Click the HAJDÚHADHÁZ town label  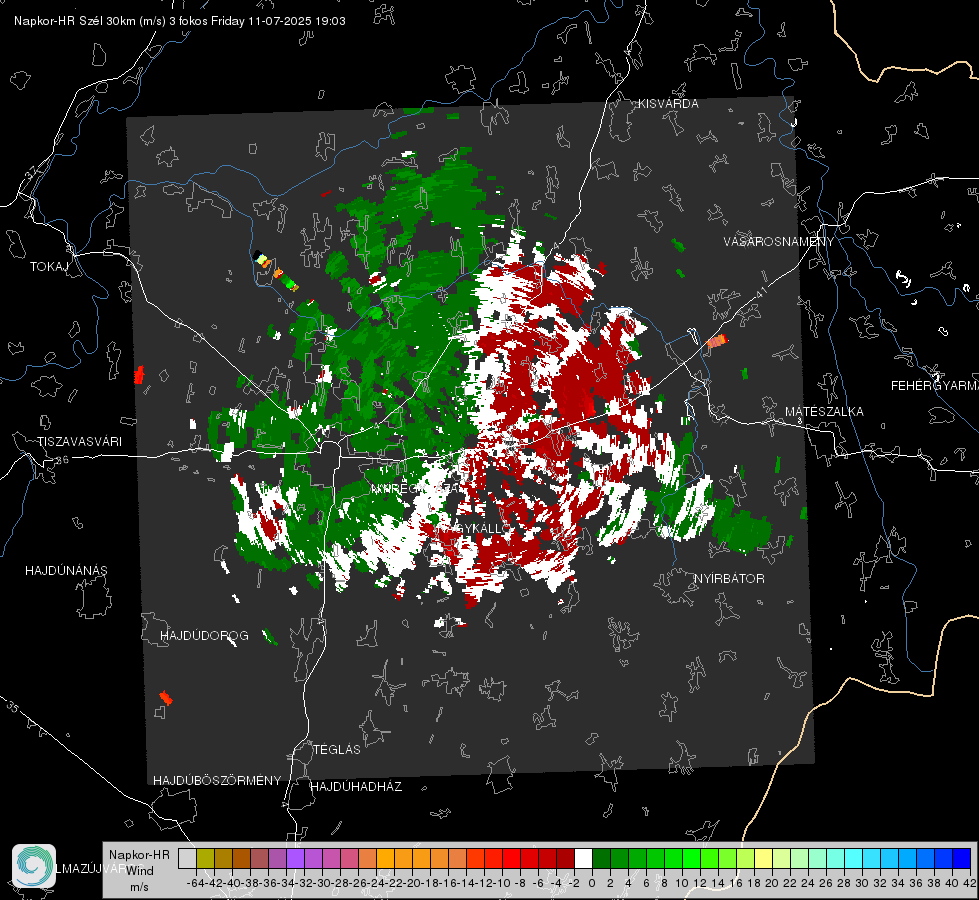pyautogui.click(x=356, y=786)
